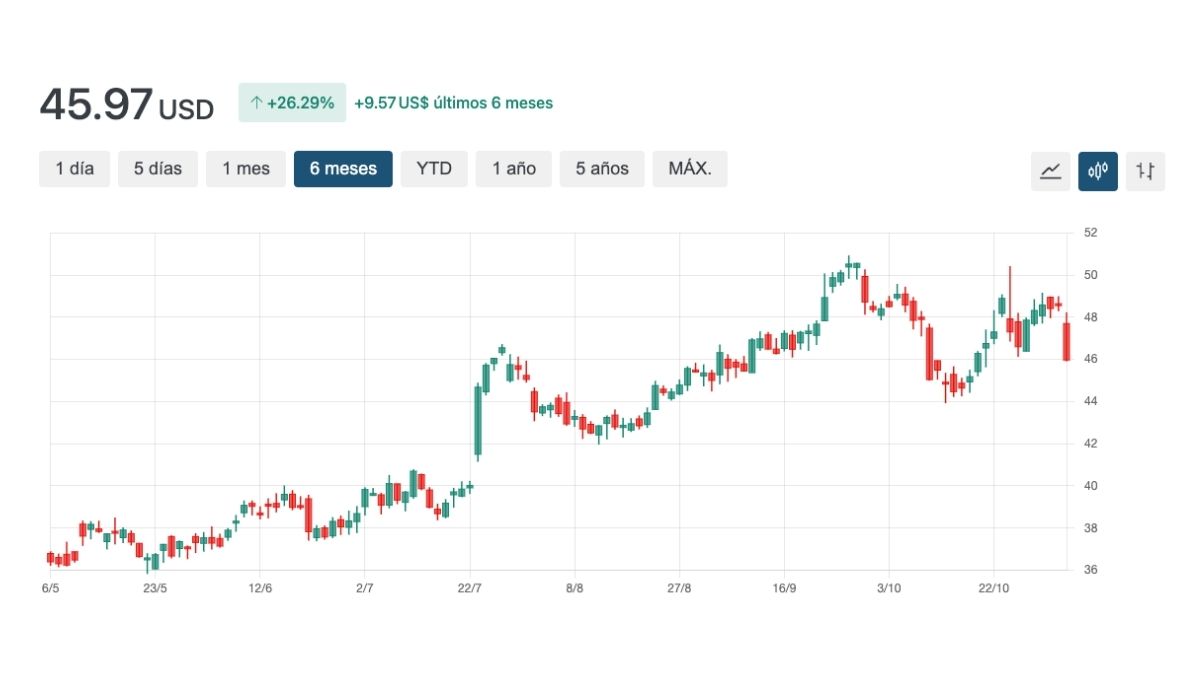Viewport: 1200px width, 675px height.
Task: Click the 45.97 USD price value
Action: pos(126,105)
